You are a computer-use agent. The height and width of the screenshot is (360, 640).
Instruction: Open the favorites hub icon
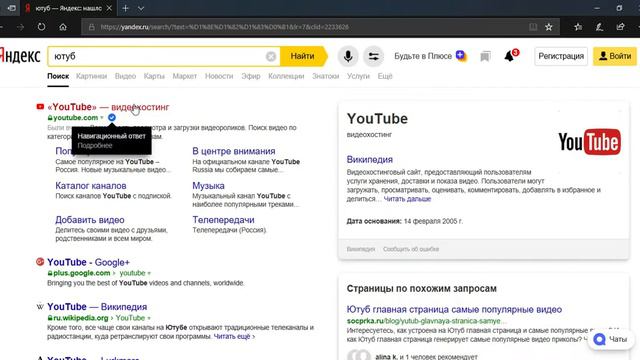578,27
